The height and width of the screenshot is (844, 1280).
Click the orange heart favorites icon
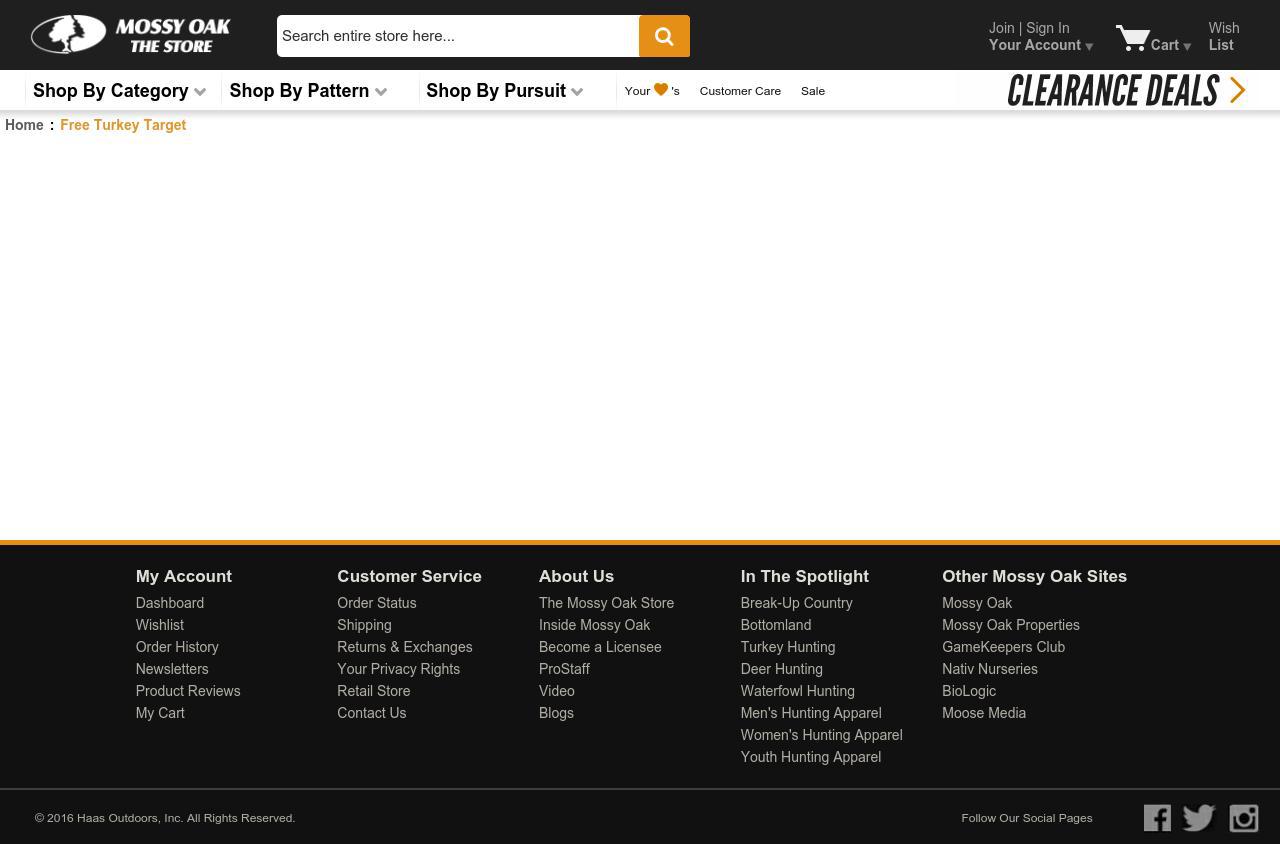(x=661, y=90)
